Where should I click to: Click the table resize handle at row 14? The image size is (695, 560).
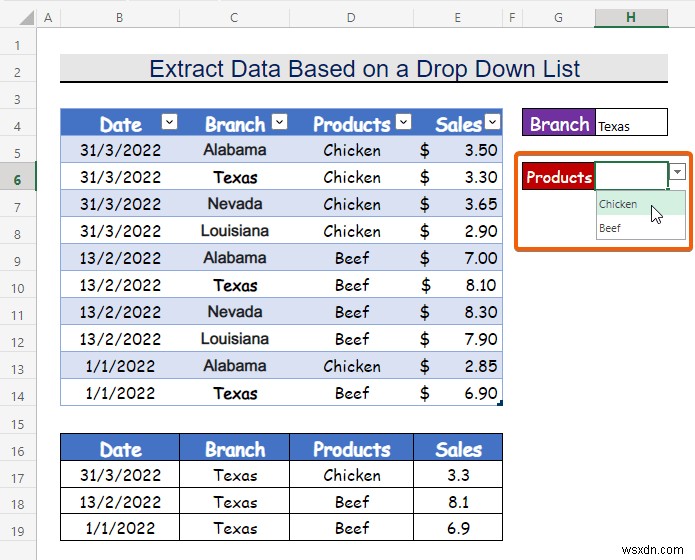click(500, 403)
